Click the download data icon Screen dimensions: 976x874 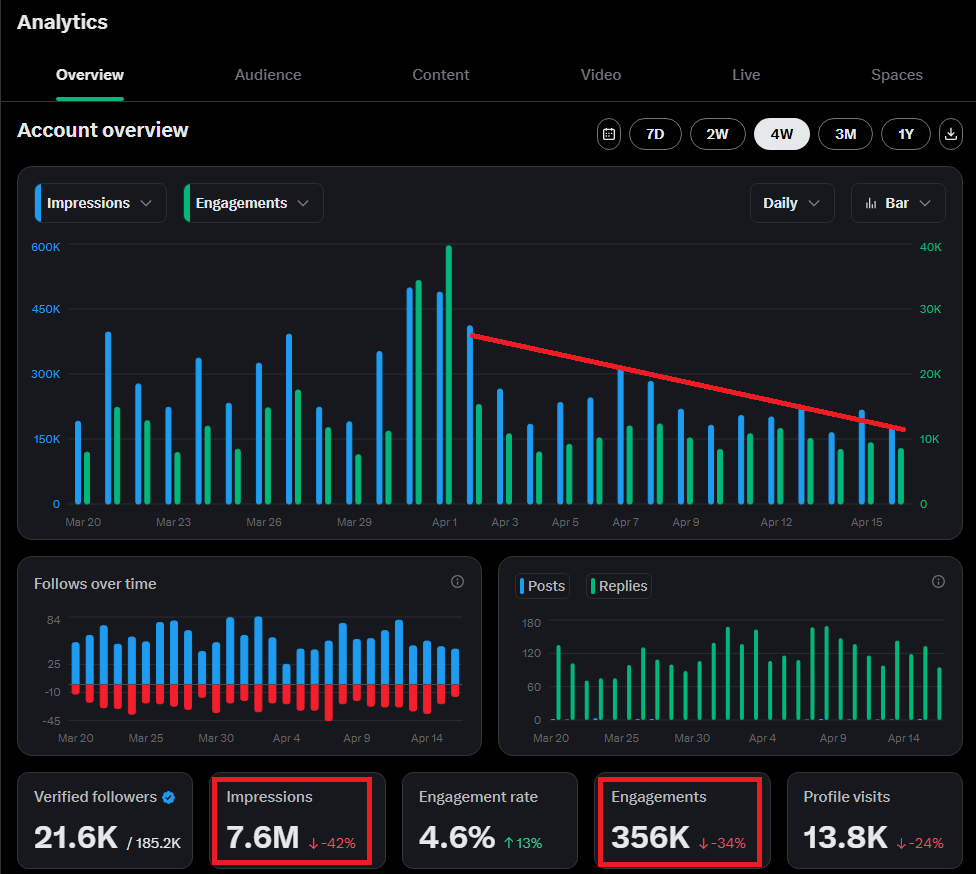click(950, 134)
